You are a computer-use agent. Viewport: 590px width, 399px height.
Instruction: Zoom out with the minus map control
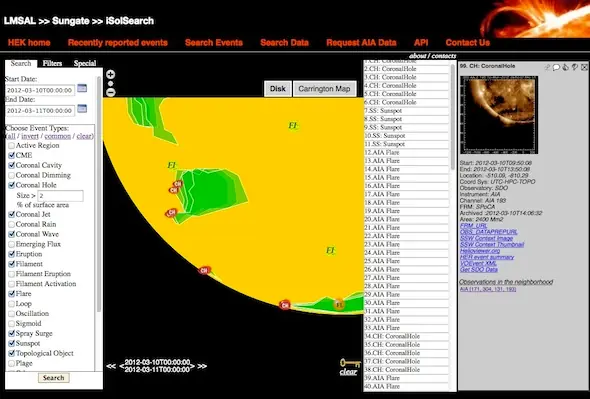[x=111, y=92]
